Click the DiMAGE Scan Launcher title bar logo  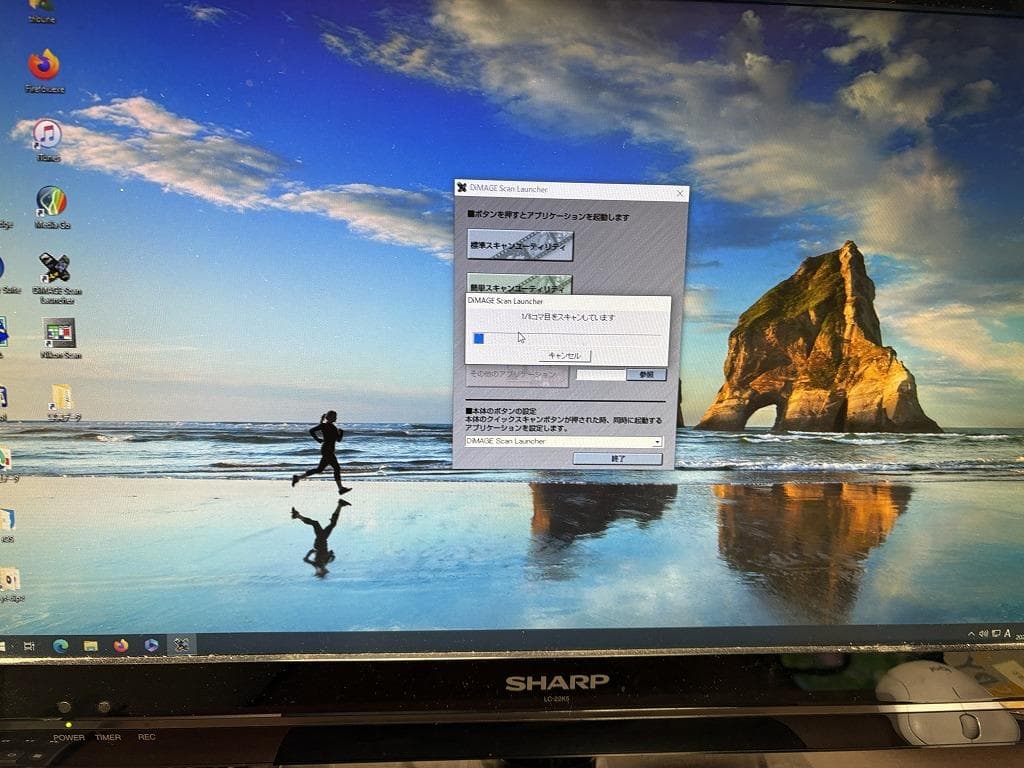pyautogui.click(x=462, y=185)
